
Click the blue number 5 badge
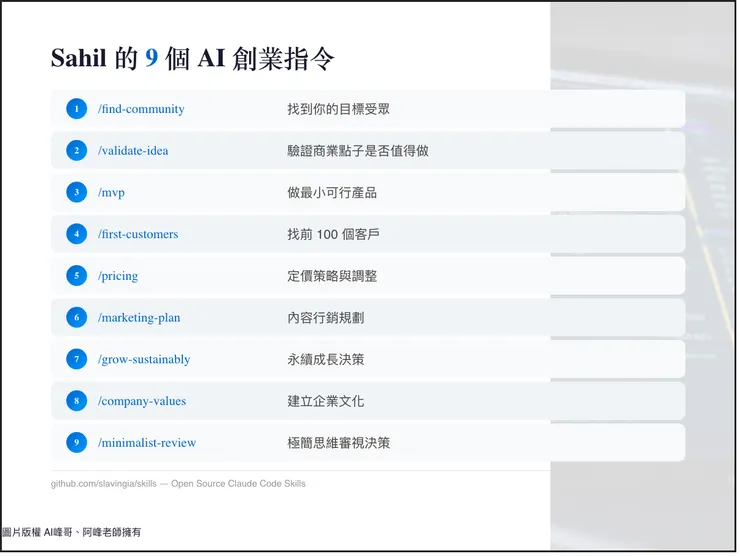[x=76, y=276]
